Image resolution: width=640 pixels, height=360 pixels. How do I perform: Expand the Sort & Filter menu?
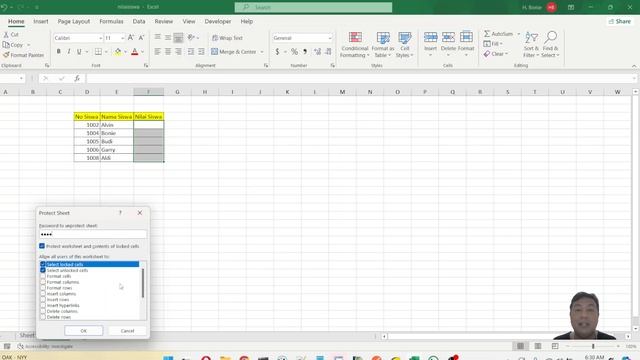(x=531, y=44)
